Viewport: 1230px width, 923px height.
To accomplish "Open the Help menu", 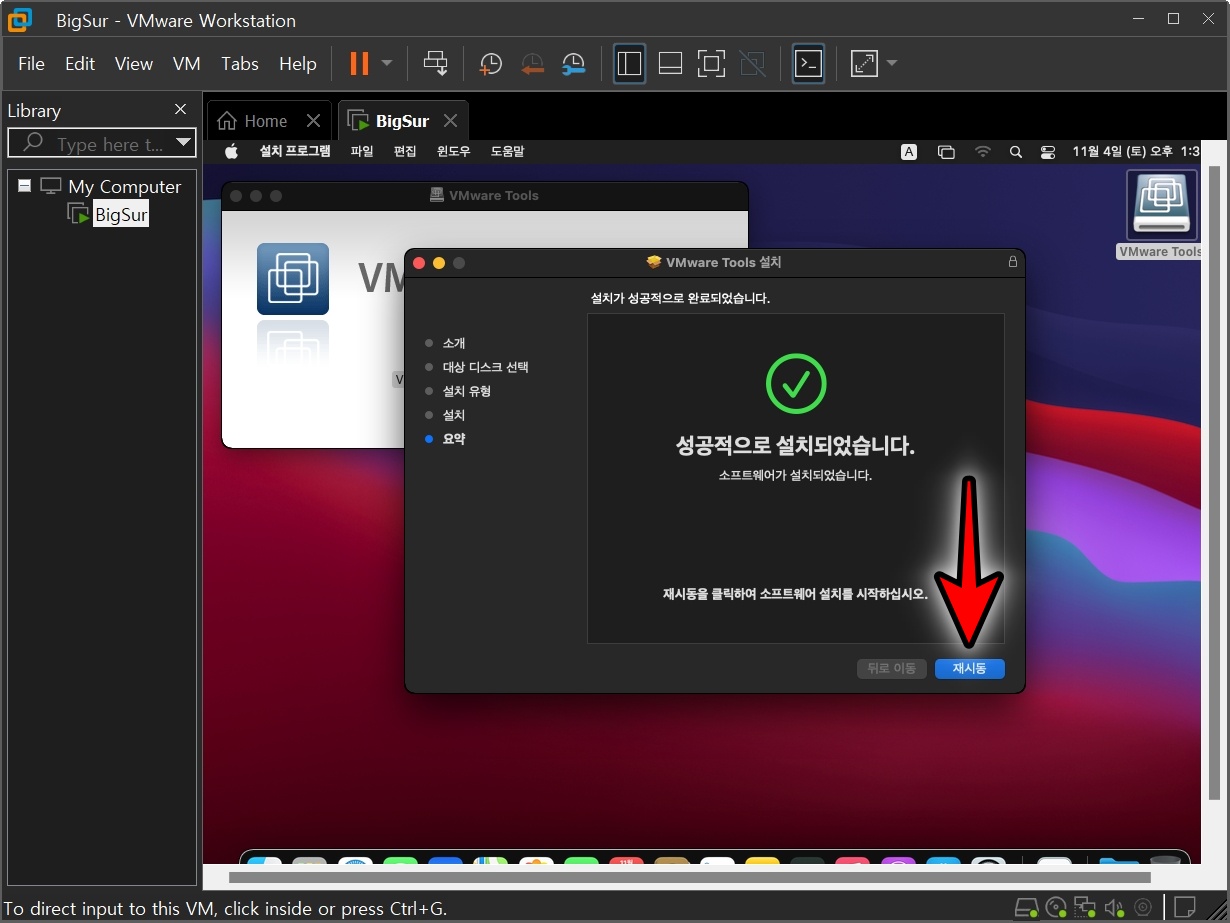I will (298, 64).
